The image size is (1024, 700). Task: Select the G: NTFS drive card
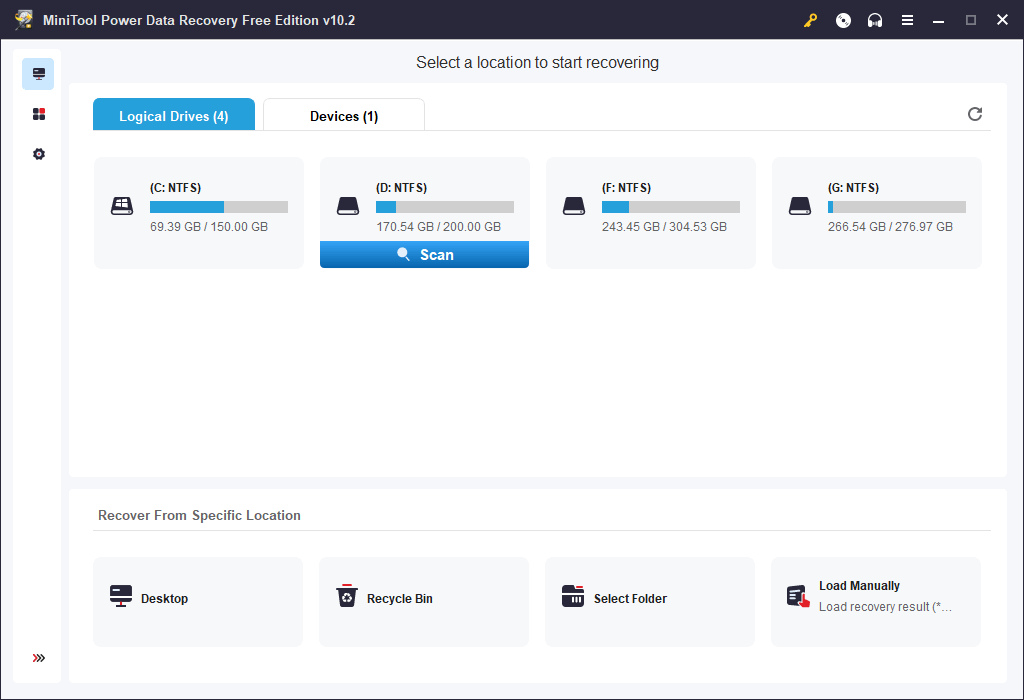[x=876, y=206]
